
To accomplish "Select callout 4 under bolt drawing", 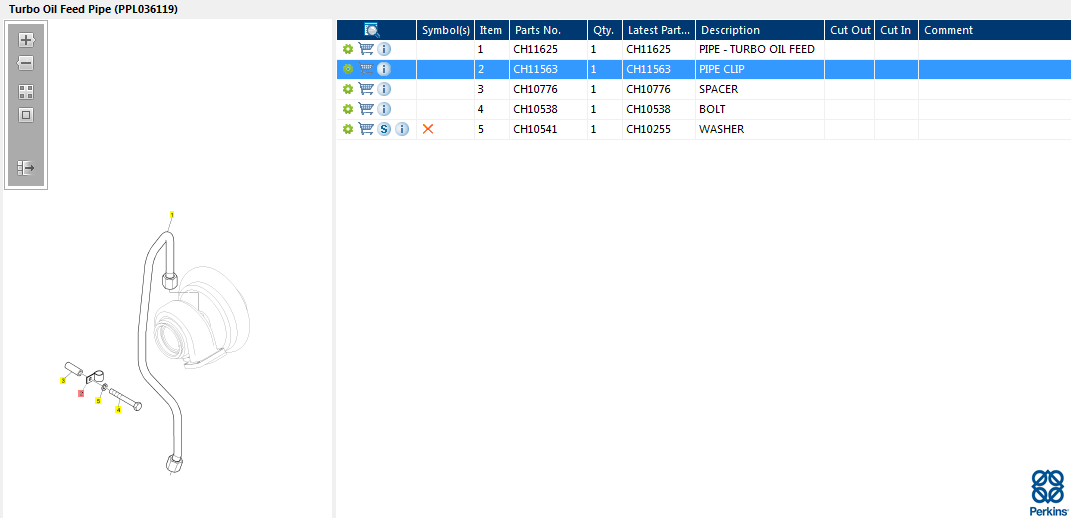I will tap(118, 409).
